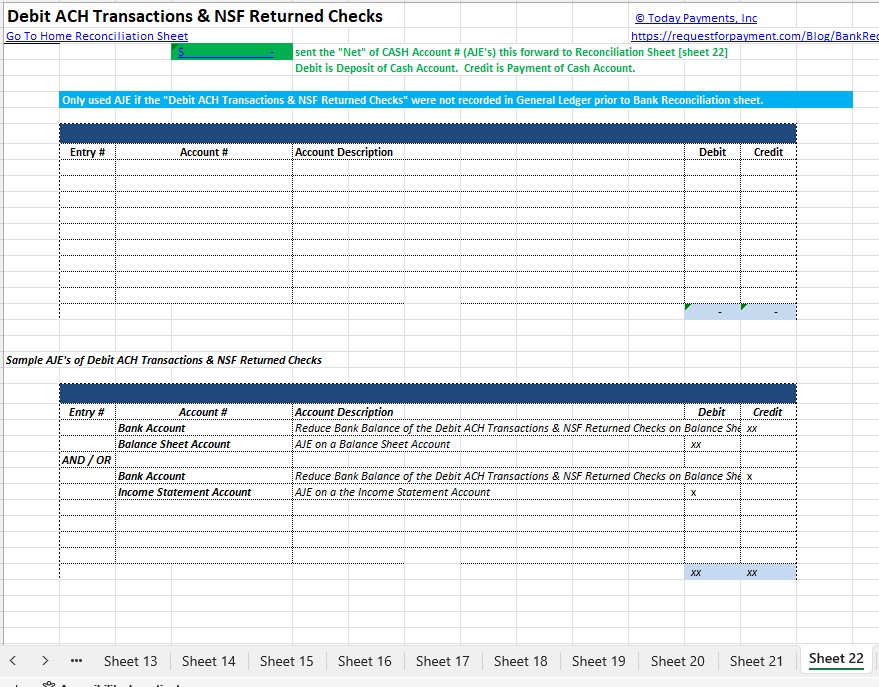Select the blue 'Only used AJE' banner
Viewport: 879px width, 687px height.
pyautogui.click(x=456, y=100)
